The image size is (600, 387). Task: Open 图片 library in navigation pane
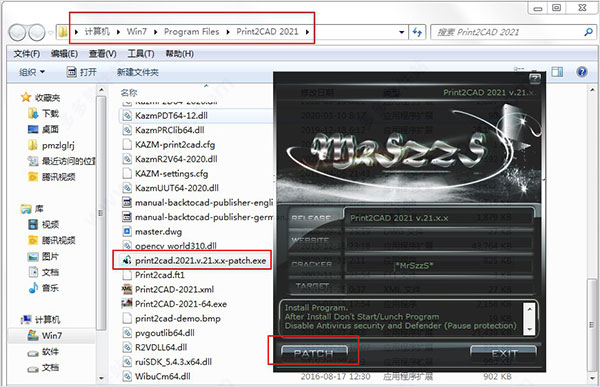pos(44,256)
